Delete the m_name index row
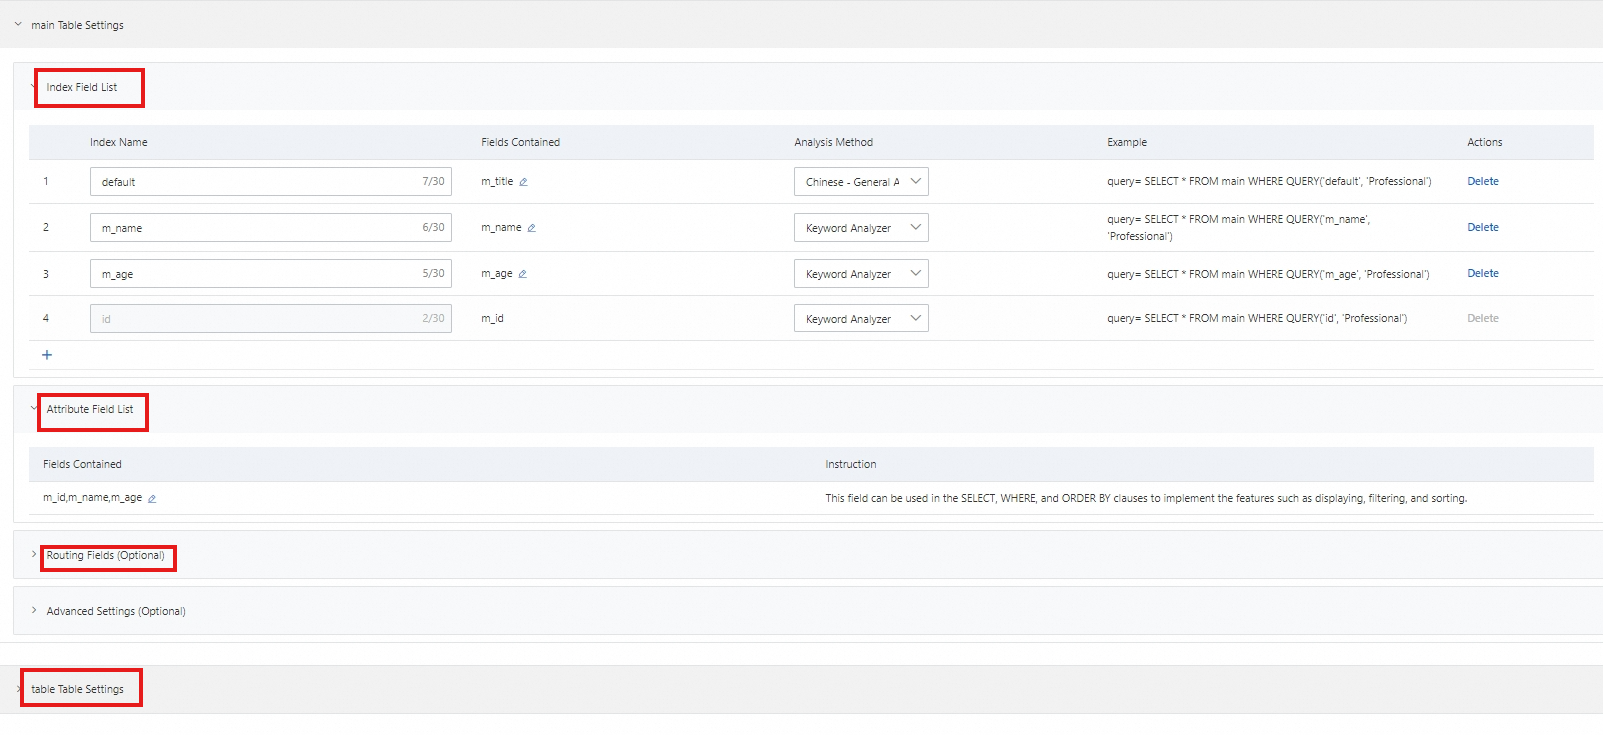 [x=1483, y=227]
